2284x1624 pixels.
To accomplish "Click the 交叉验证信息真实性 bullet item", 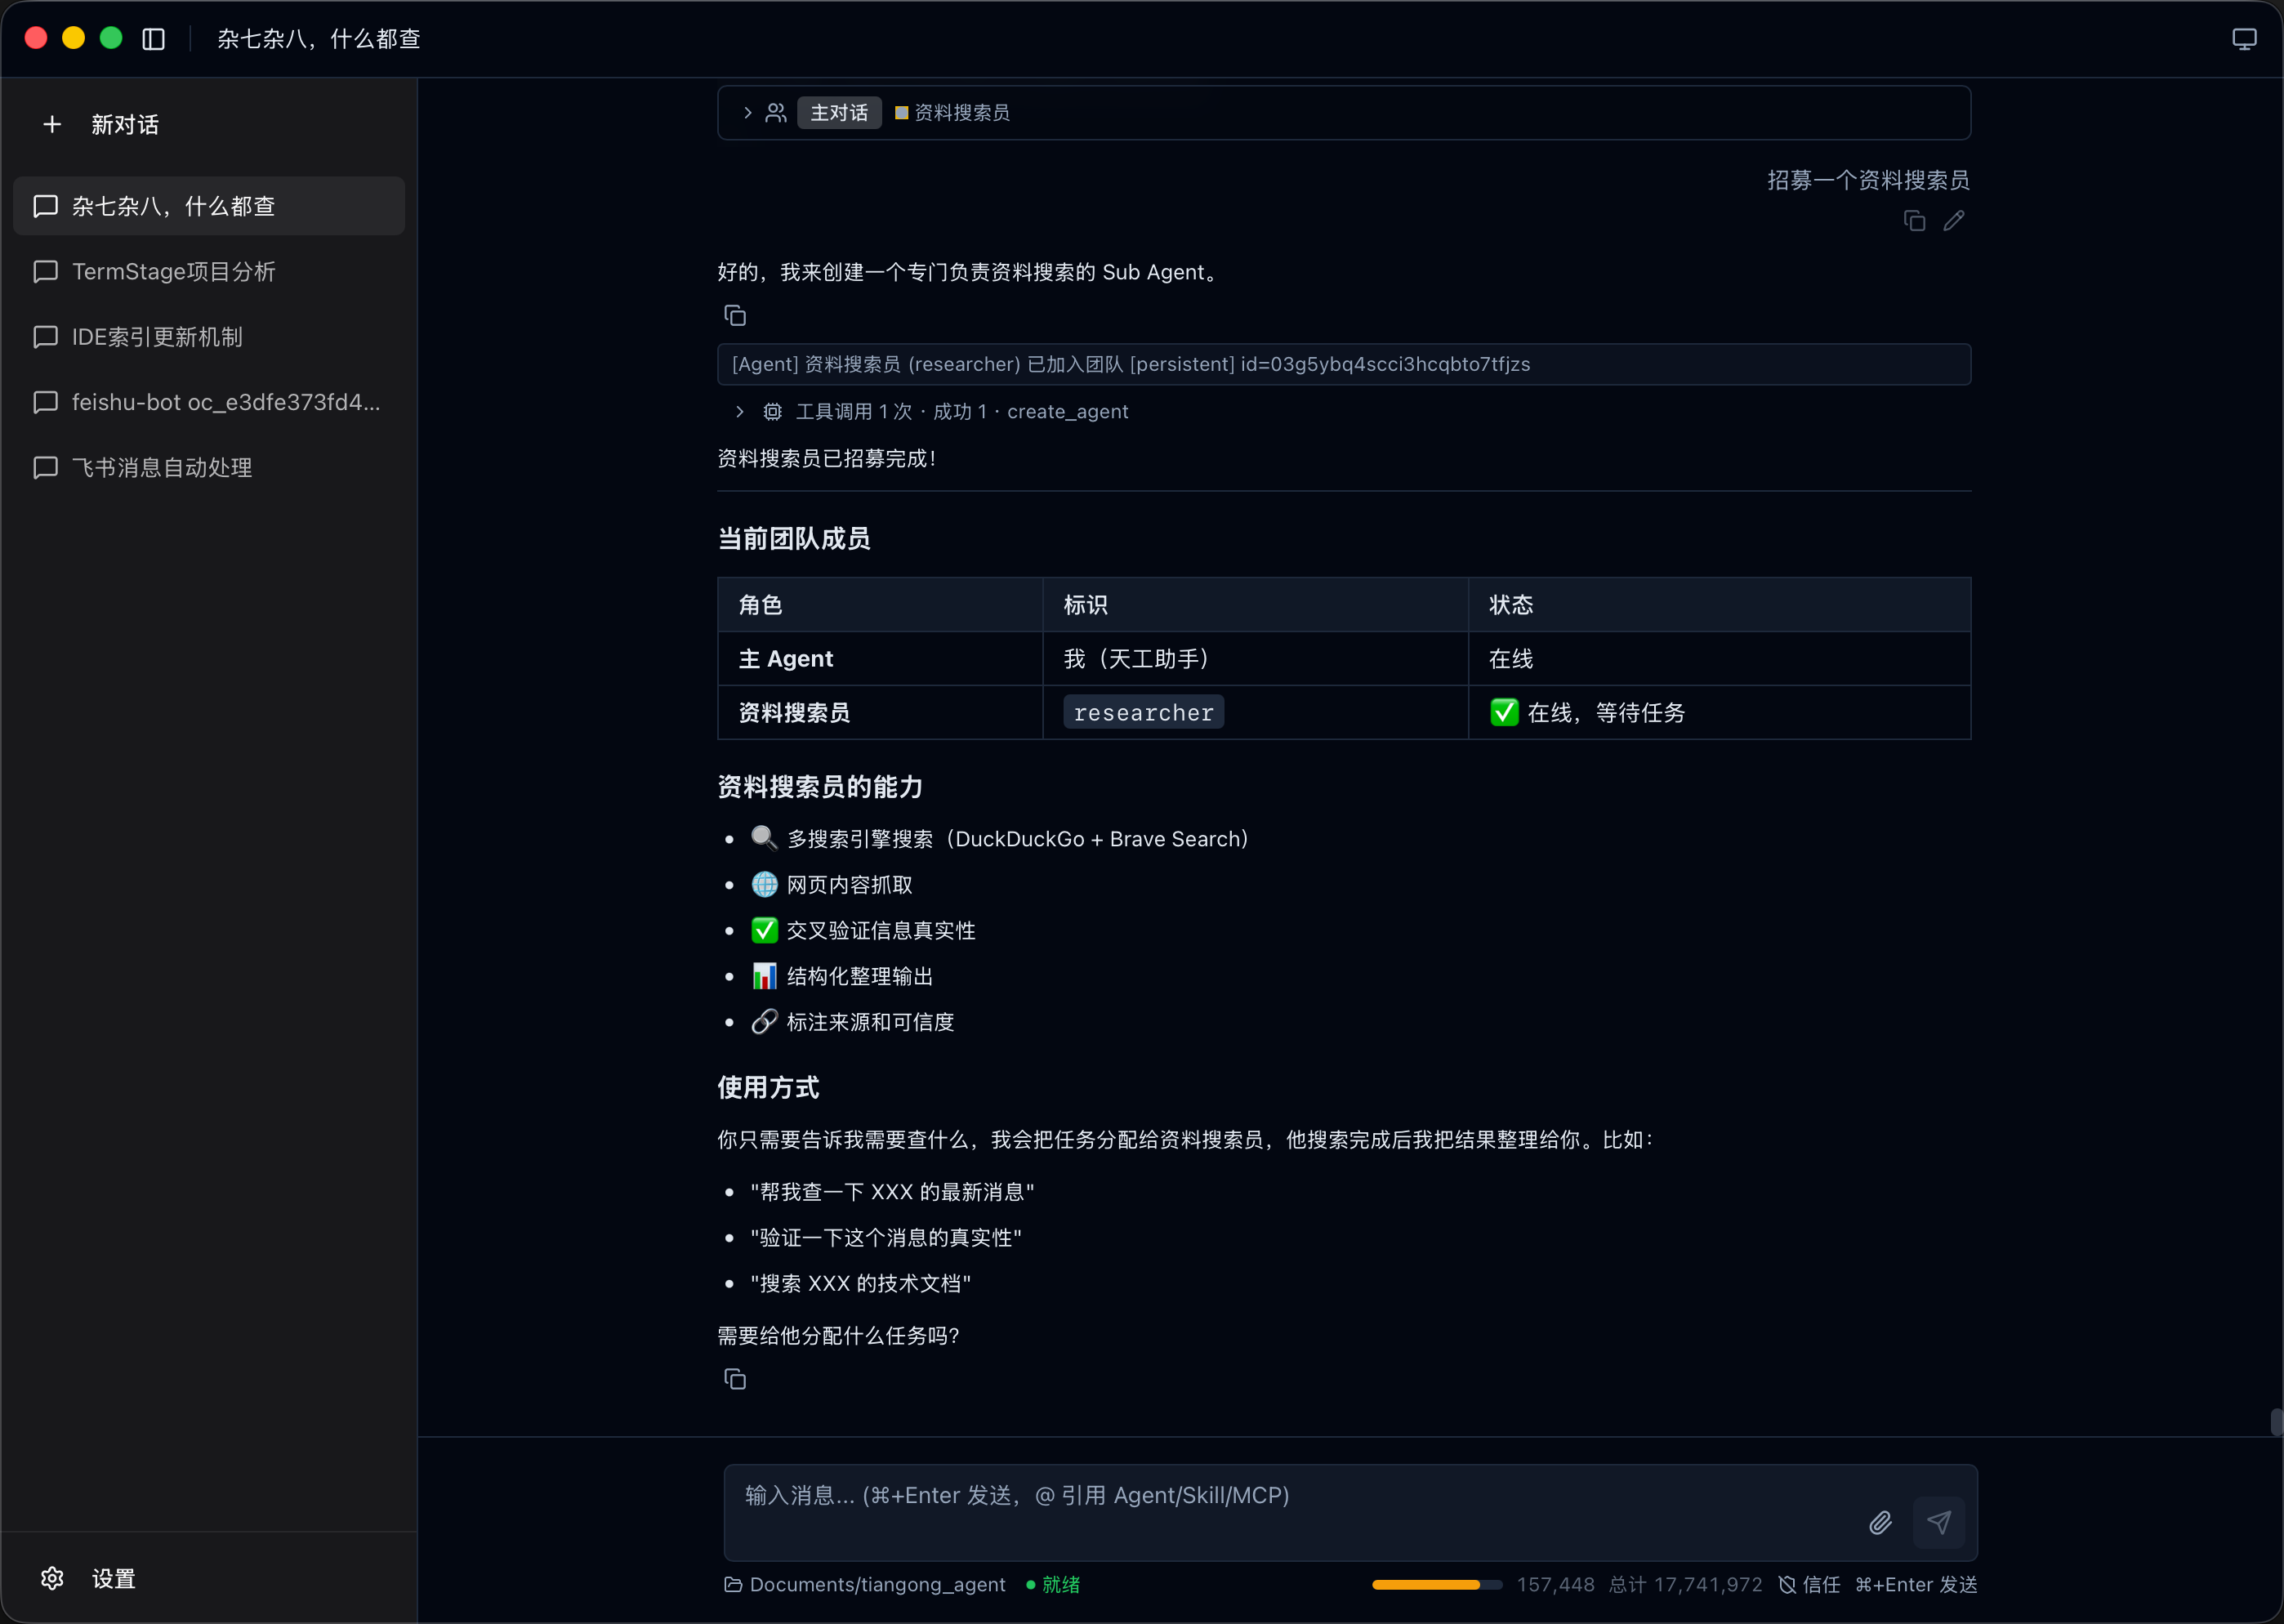I will [x=864, y=931].
